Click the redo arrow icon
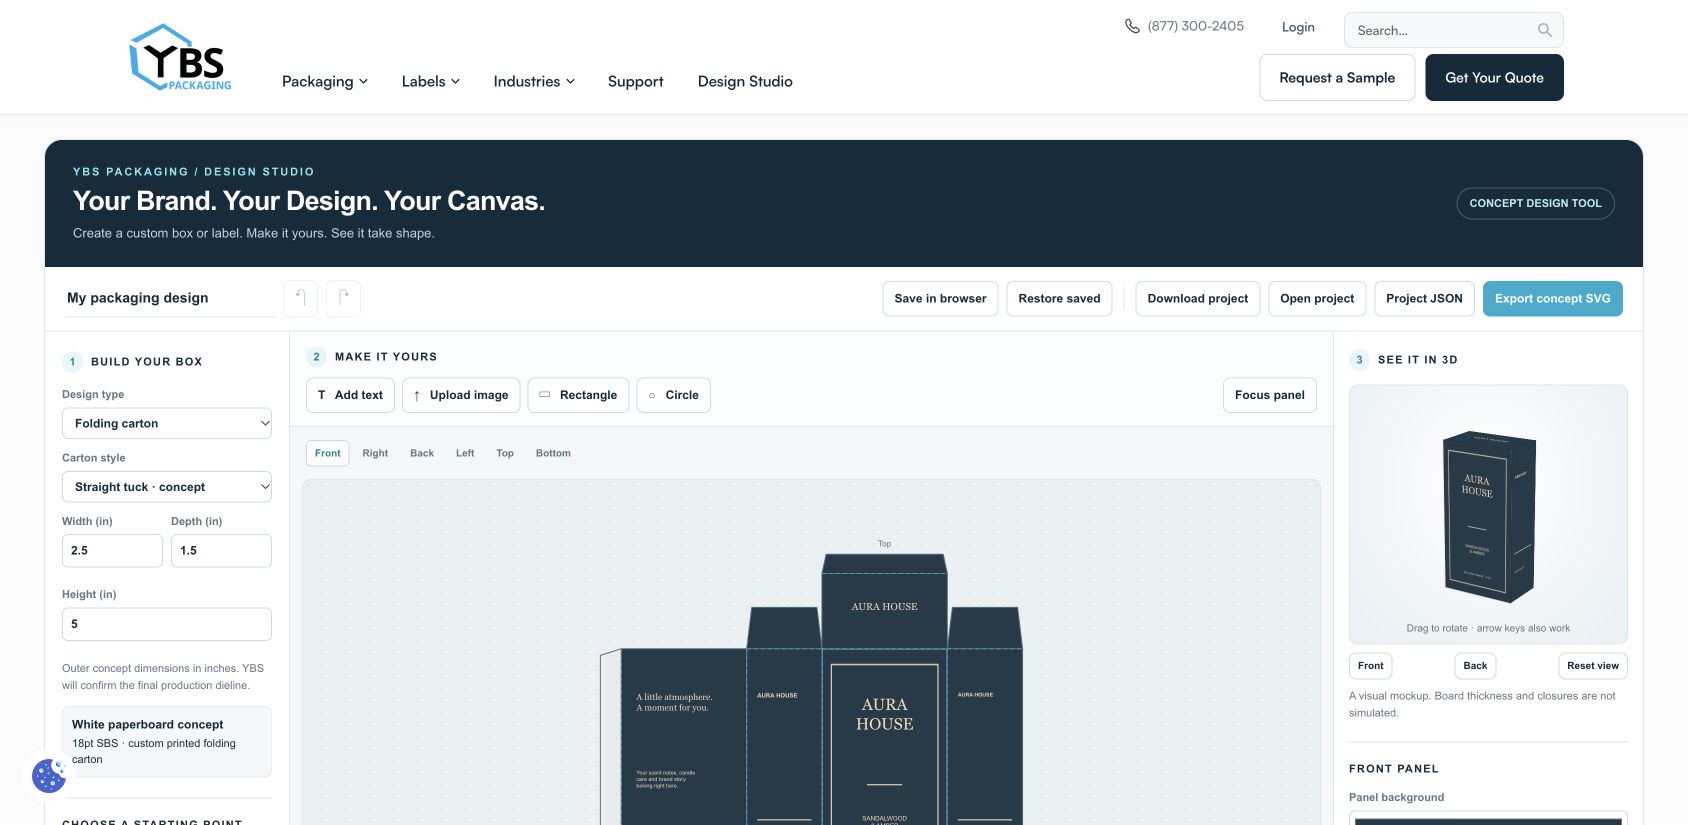 point(344,298)
